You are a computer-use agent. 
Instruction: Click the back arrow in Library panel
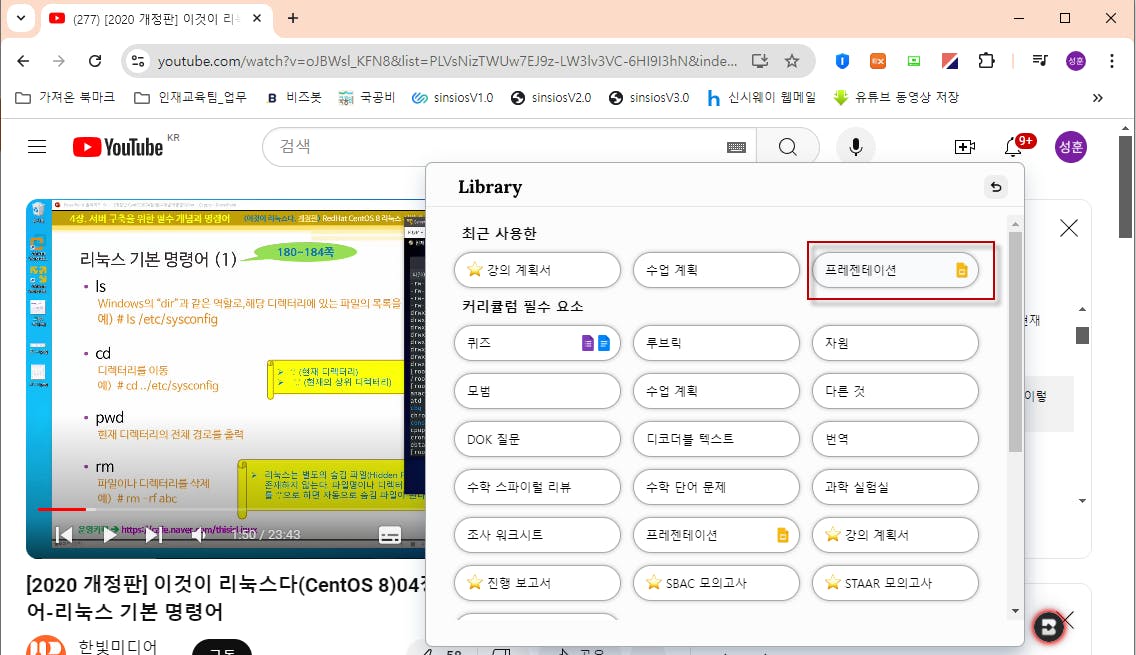(995, 187)
